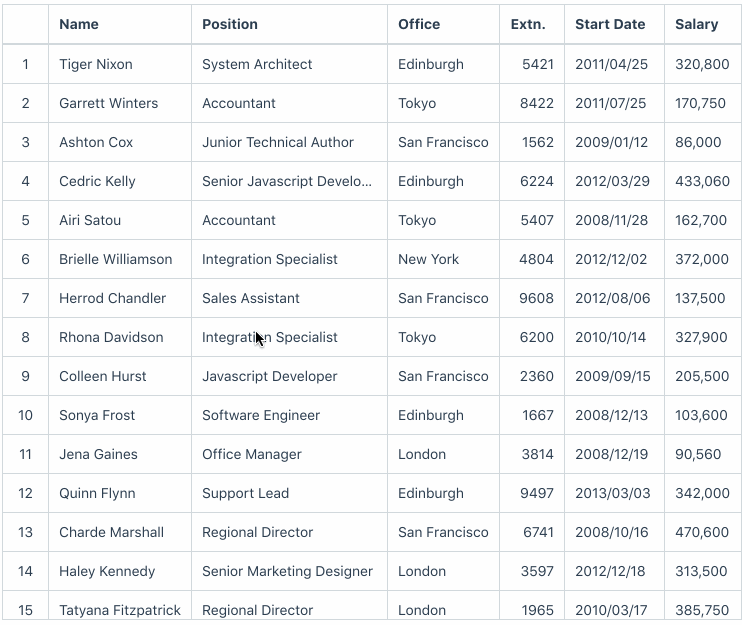Select row number 11 cell

(26, 454)
